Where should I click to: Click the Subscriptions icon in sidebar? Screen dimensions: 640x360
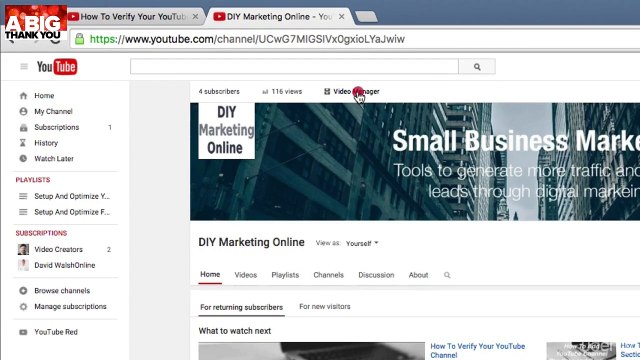tap(23, 127)
